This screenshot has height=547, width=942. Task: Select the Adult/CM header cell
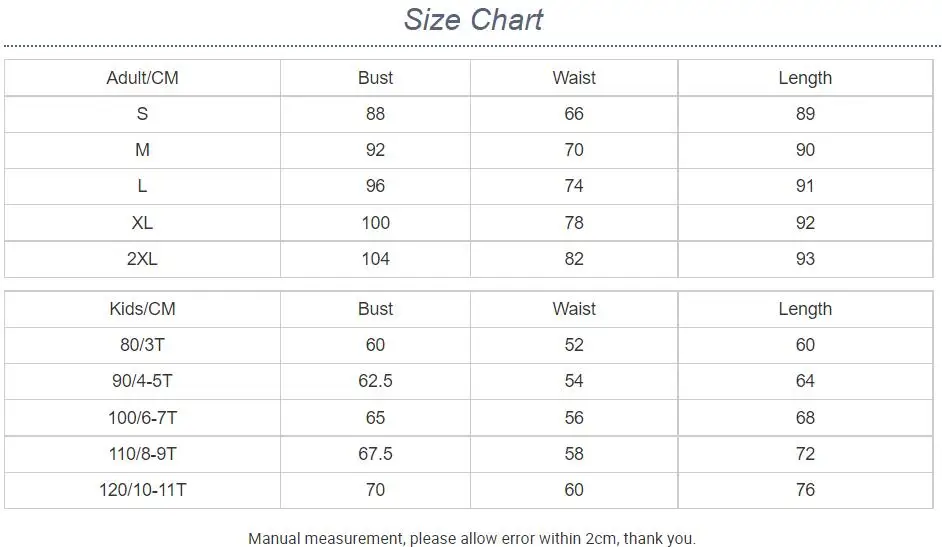point(142,78)
